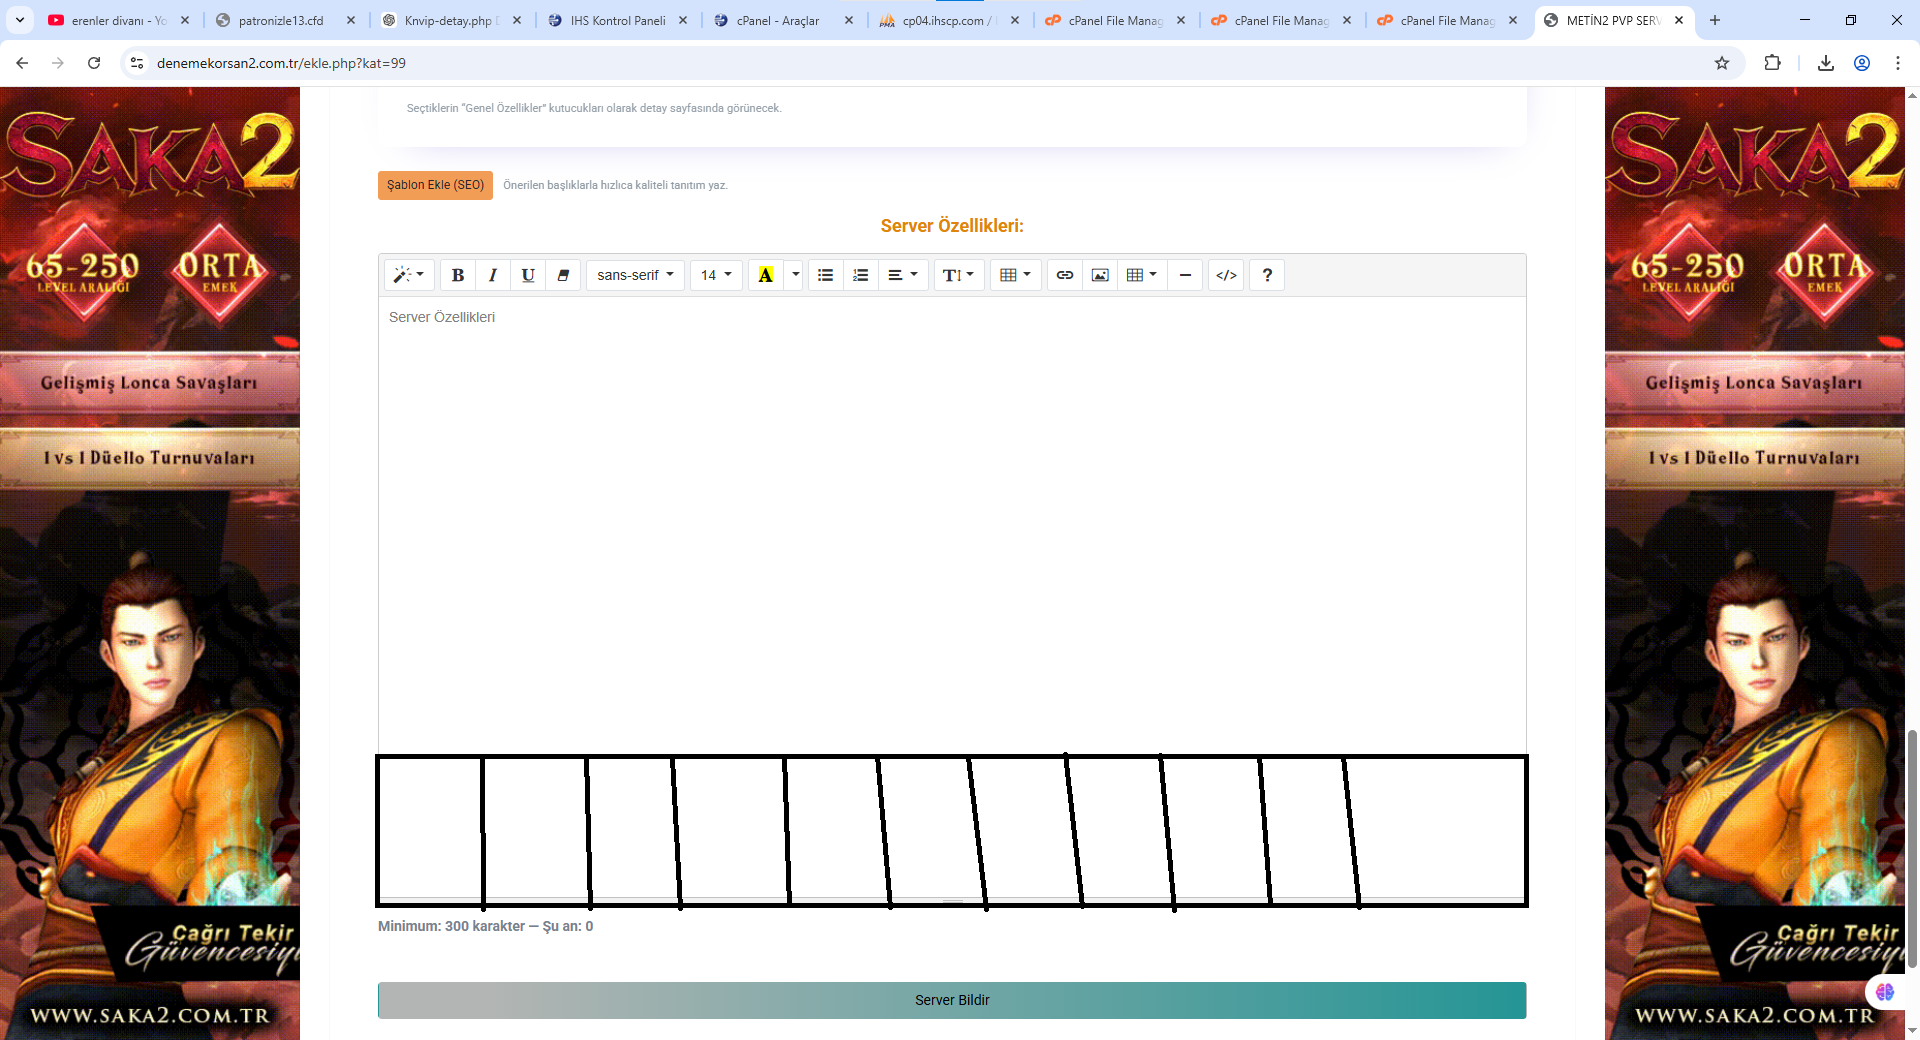This screenshot has height=1040, width=1920.
Task: Switch editor to code view
Action: click(1227, 275)
